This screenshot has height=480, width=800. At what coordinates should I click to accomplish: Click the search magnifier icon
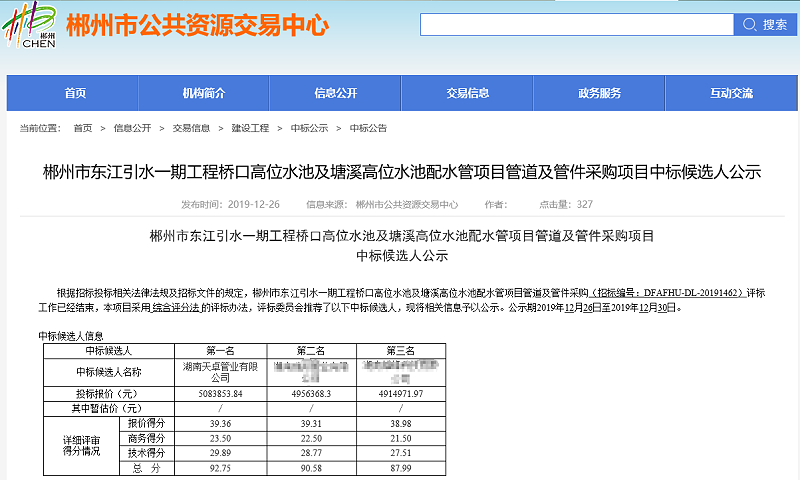click(x=749, y=24)
